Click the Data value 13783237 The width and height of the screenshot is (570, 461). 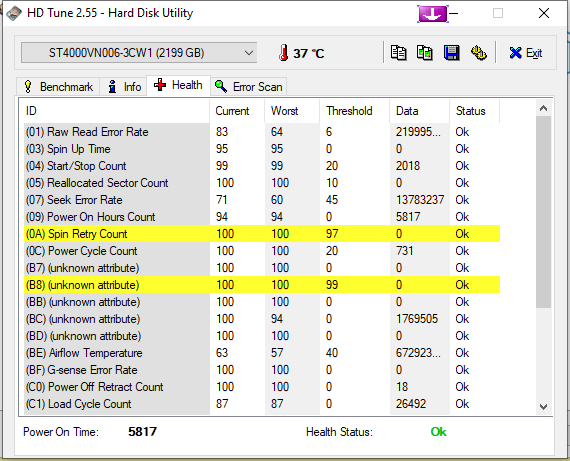point(420,200)
